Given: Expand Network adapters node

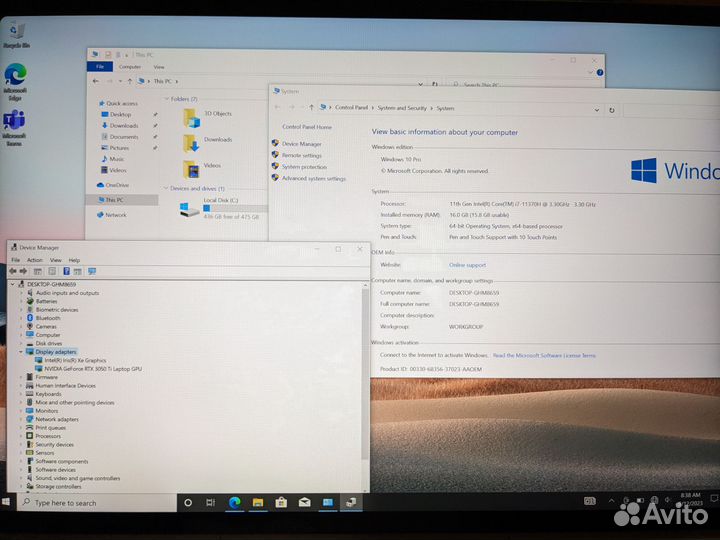Looking at the screenshot, I should coord(21,419).
